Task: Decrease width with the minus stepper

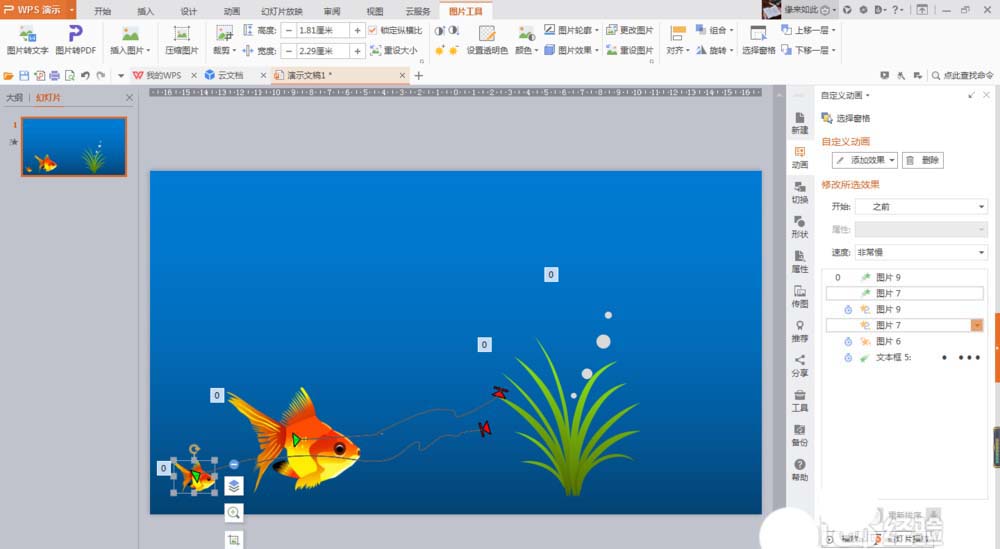Action: pyautogui.click(x=289, y=51)
